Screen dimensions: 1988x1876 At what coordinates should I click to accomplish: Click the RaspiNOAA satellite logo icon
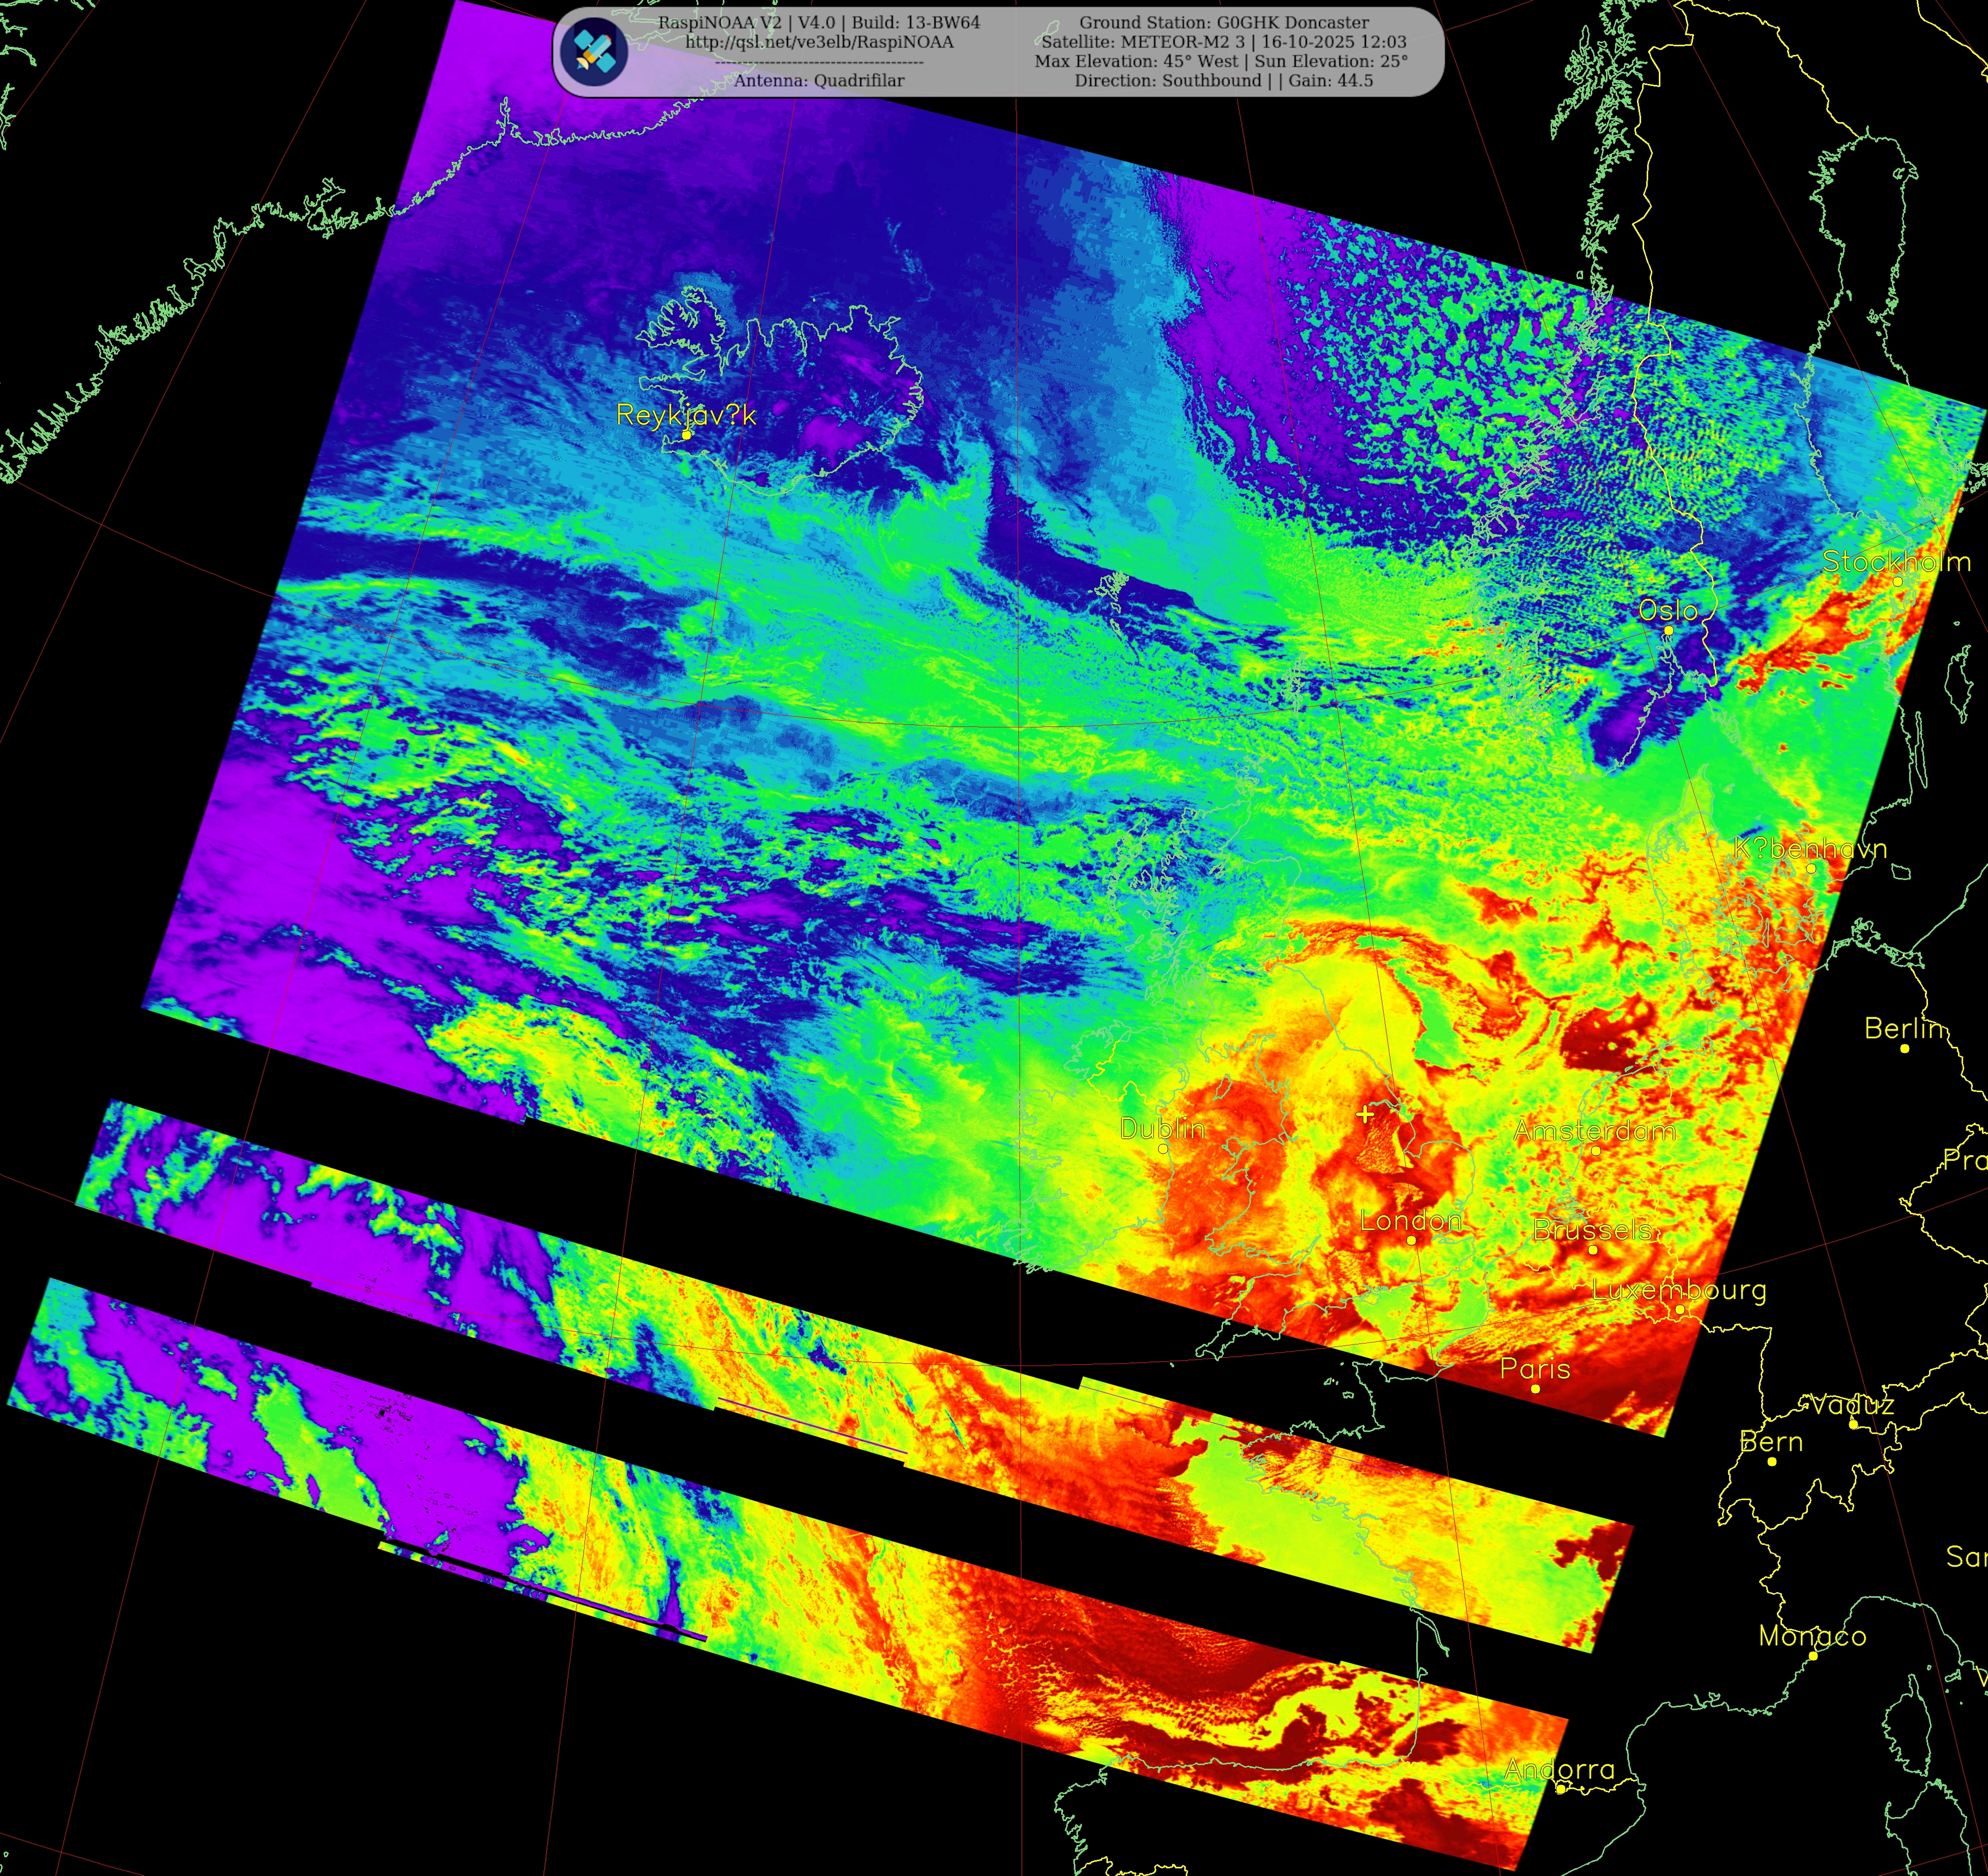[x=594, y=51]
